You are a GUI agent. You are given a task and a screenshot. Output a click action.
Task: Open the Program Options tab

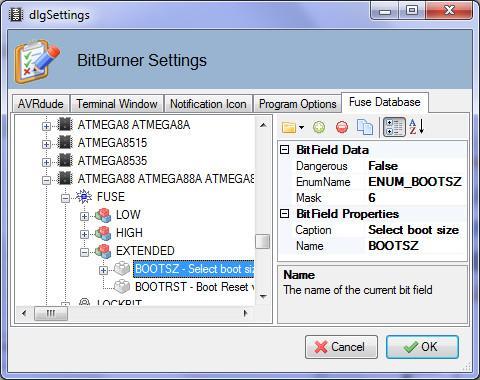pos(298,104)
